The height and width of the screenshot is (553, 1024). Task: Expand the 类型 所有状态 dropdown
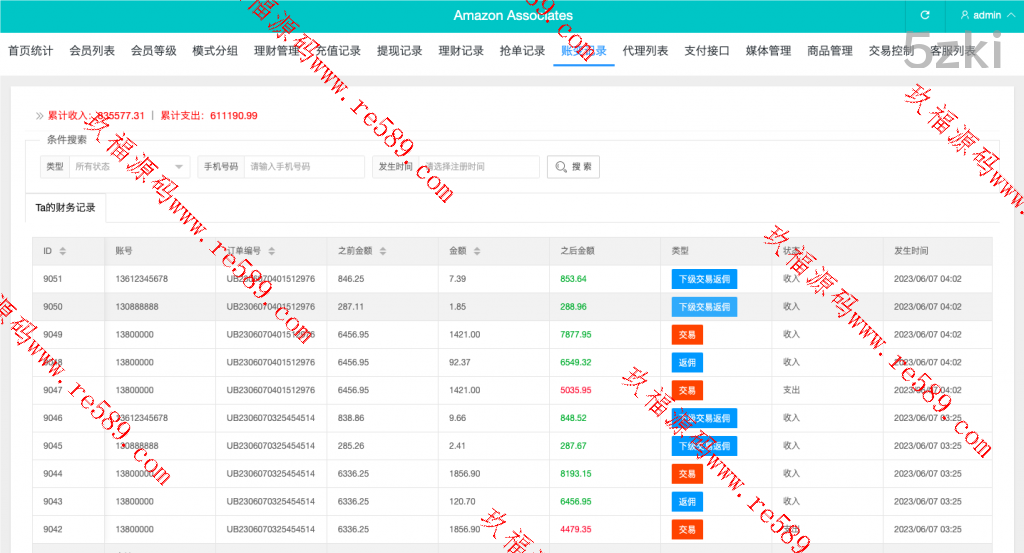[129, 167]
